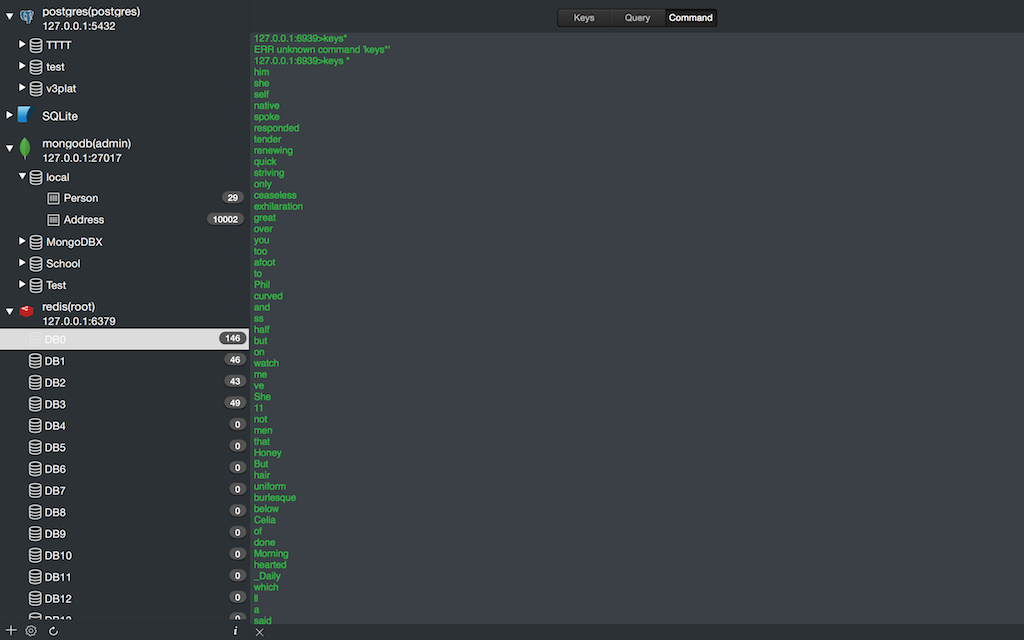This screenshot has width=1024, height=640.
Task: Expand the MongoDBX database
Action: (22, 241)
